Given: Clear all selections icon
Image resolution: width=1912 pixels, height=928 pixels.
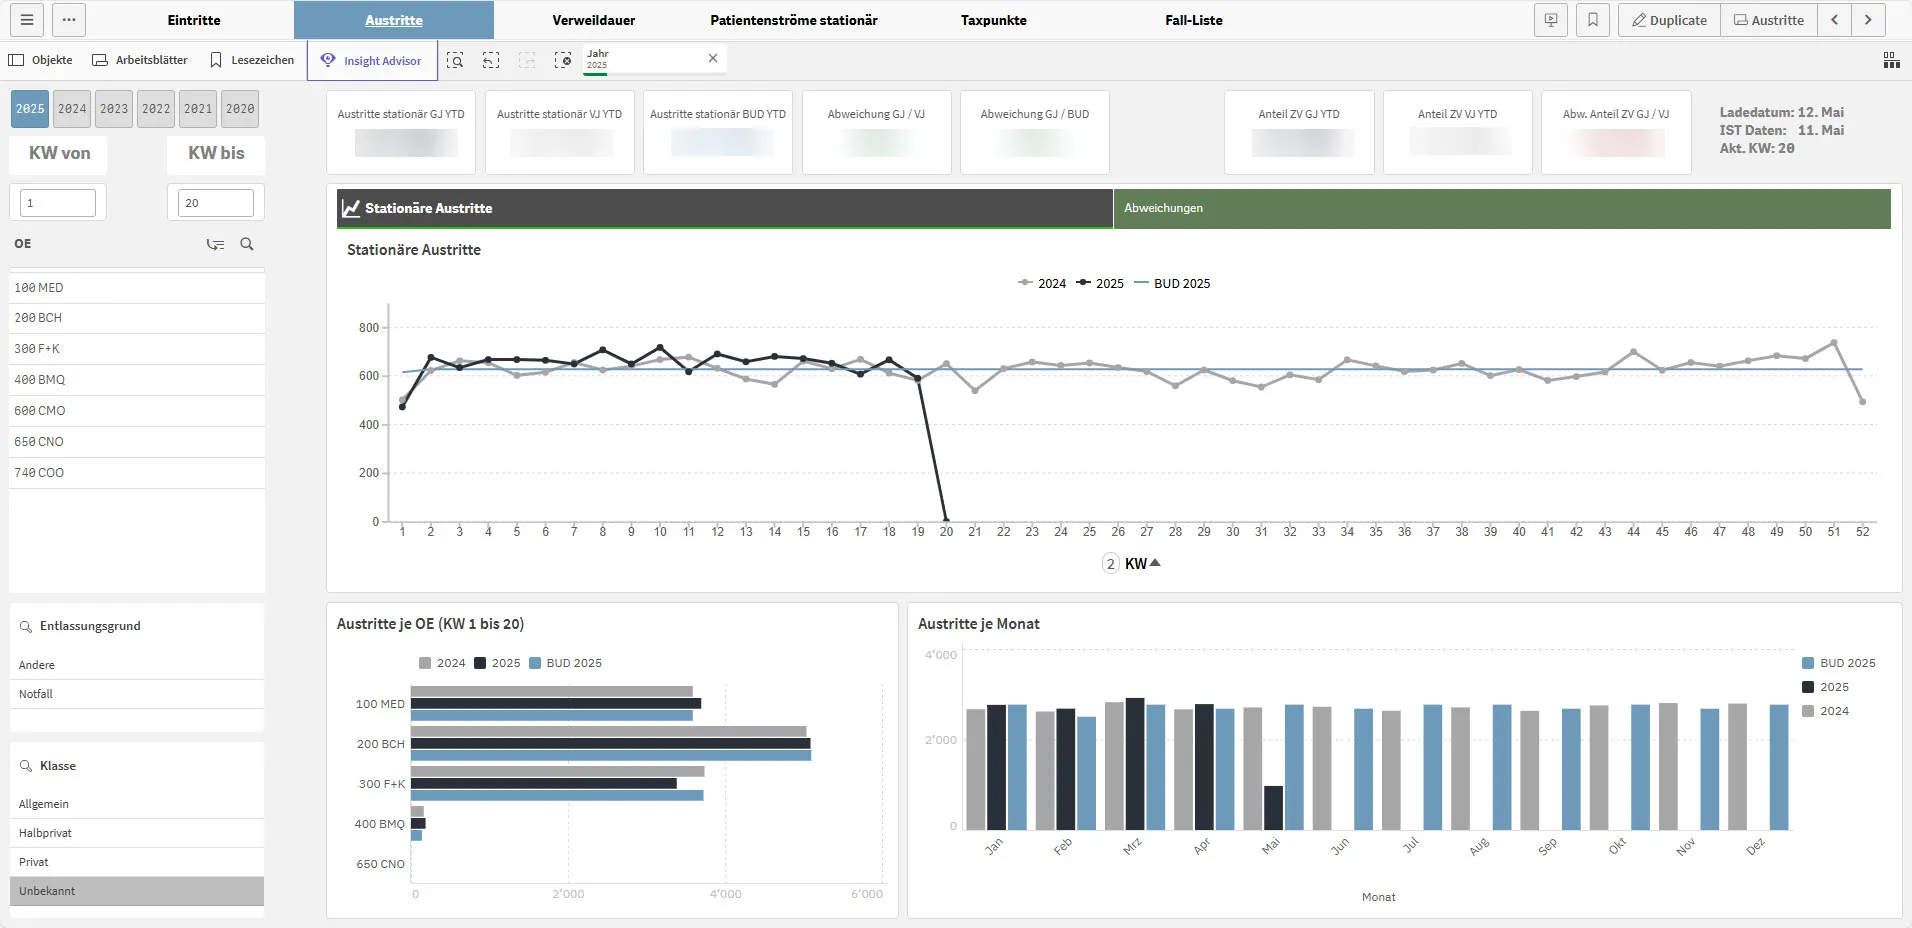Looking at the screenshot, I should coord(563,60).
